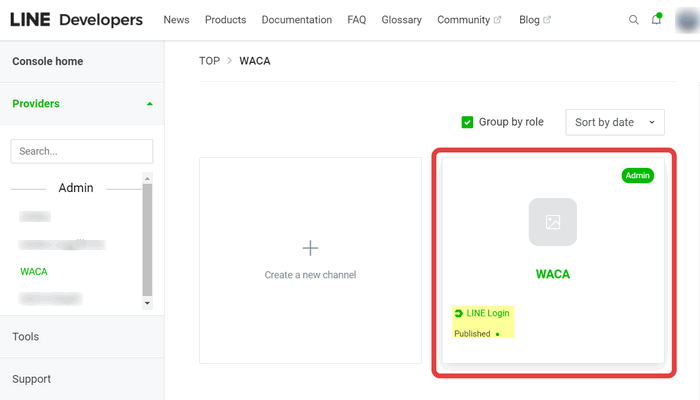Open Support in the sidebar
700x400 pixels.
31,379
